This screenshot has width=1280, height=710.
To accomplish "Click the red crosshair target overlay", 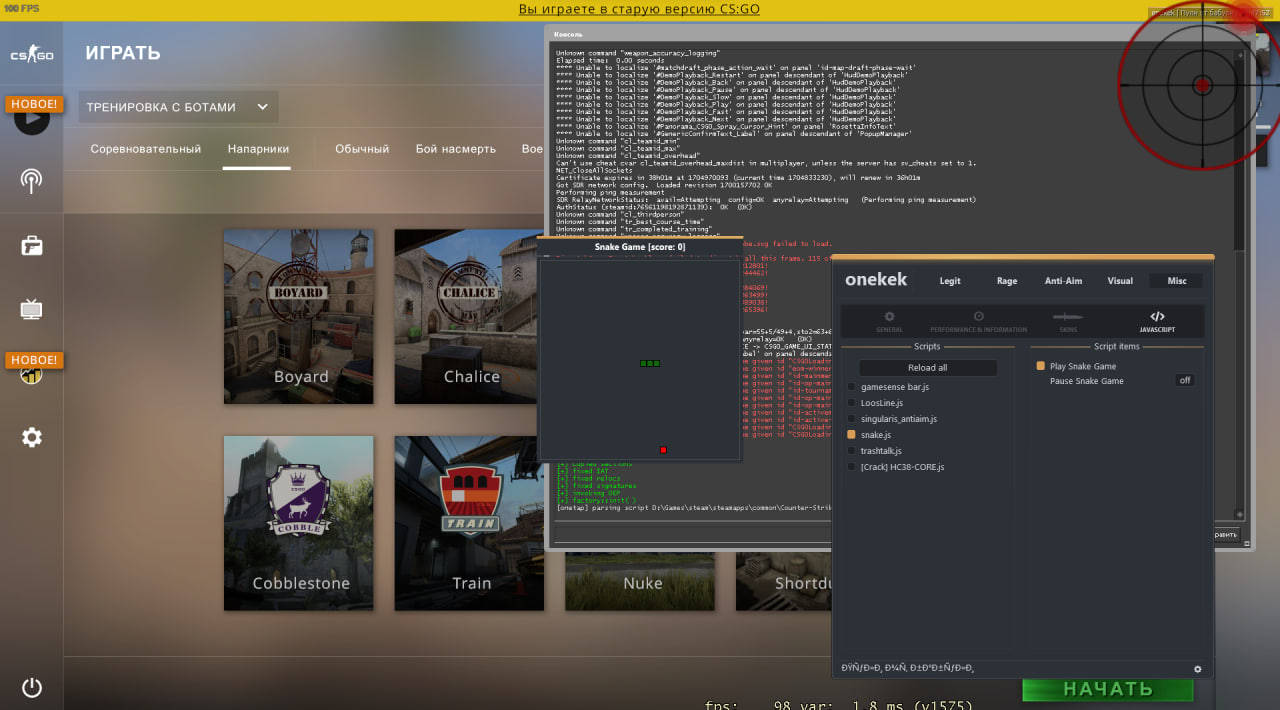I will tap(1202, 84).
